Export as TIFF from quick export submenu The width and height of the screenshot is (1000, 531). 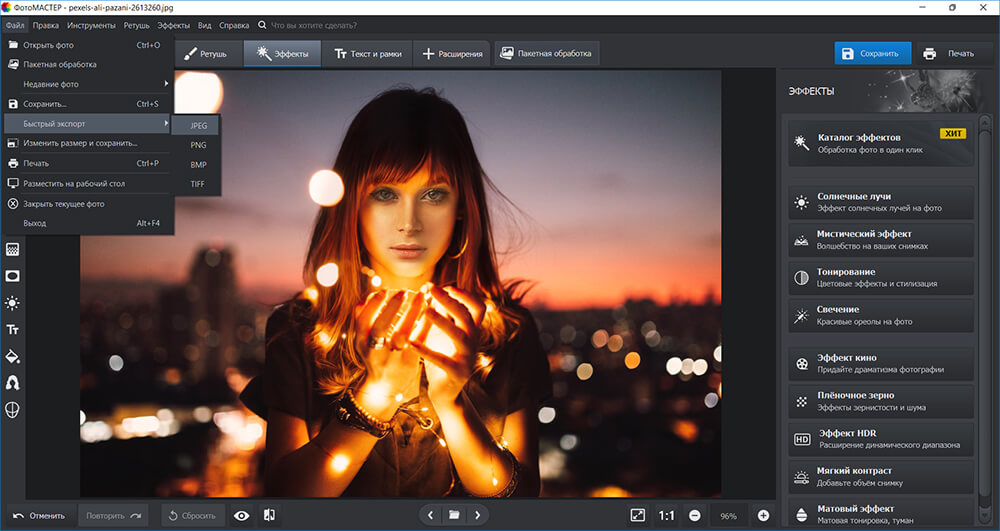tap(197, 184)
